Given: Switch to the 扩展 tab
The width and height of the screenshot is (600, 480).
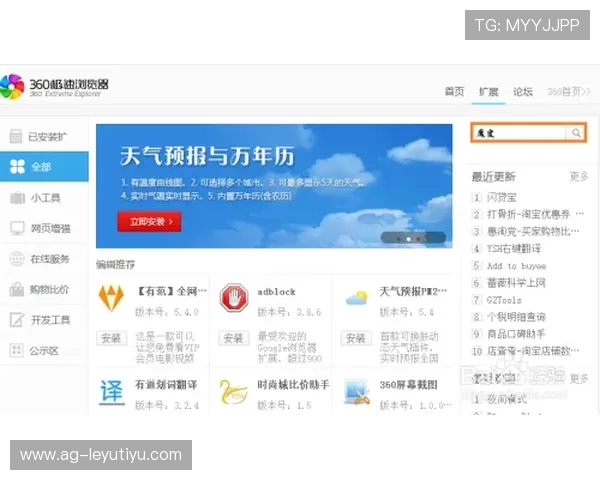Looking at the screenshot, I should (x=489, y=92).
